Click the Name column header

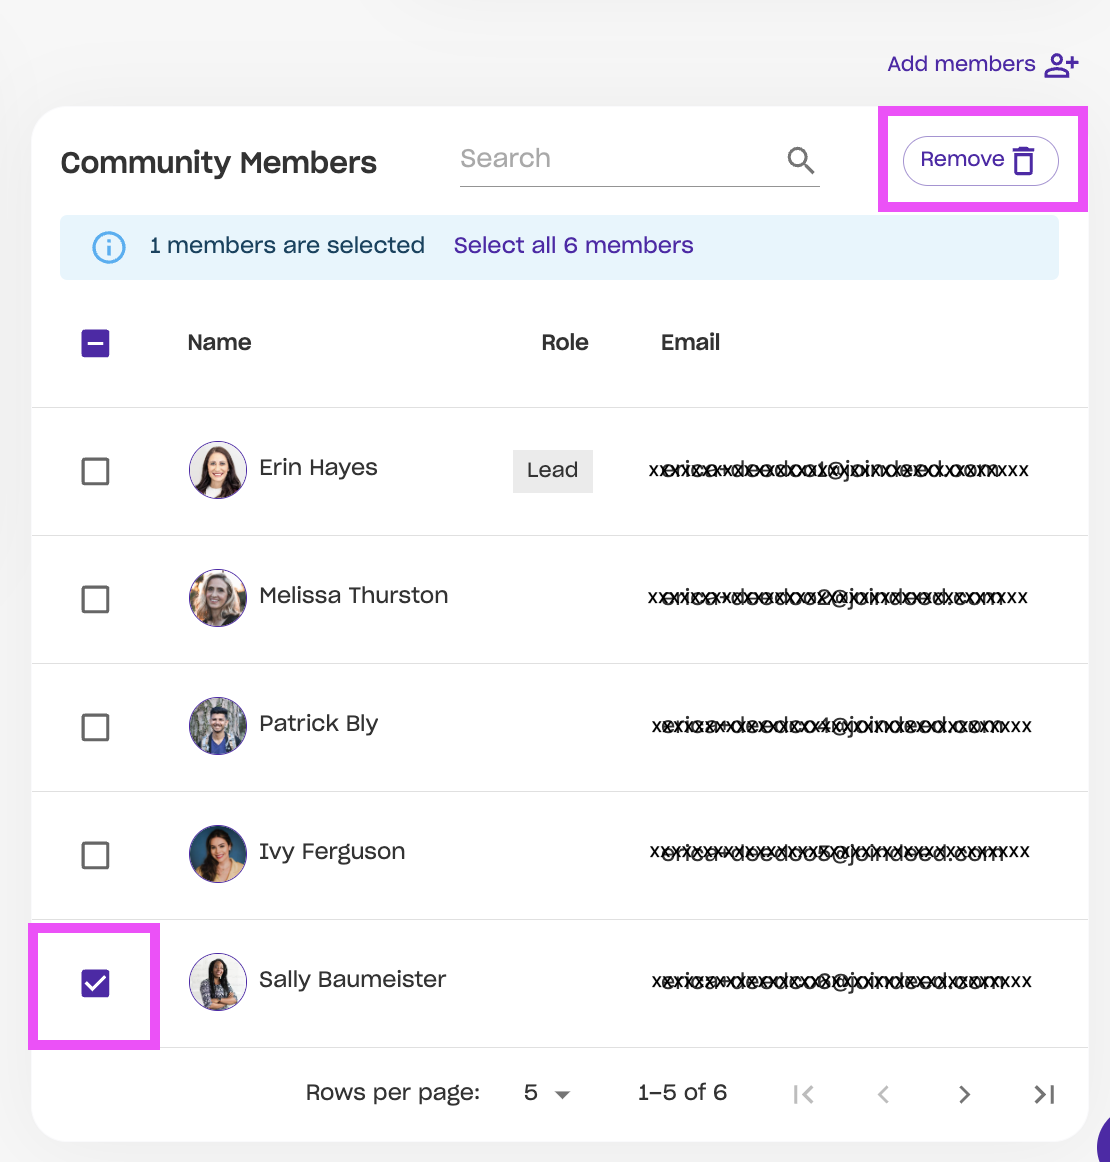219,342
